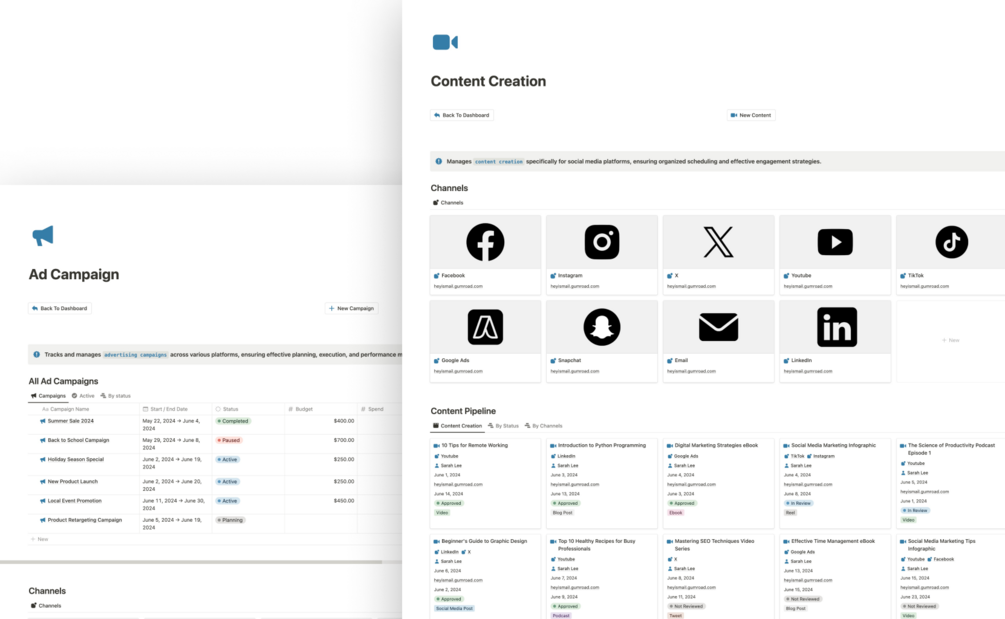
Task: Select Active tab in All Ad Campaigns
Action: tap(83, 396)
